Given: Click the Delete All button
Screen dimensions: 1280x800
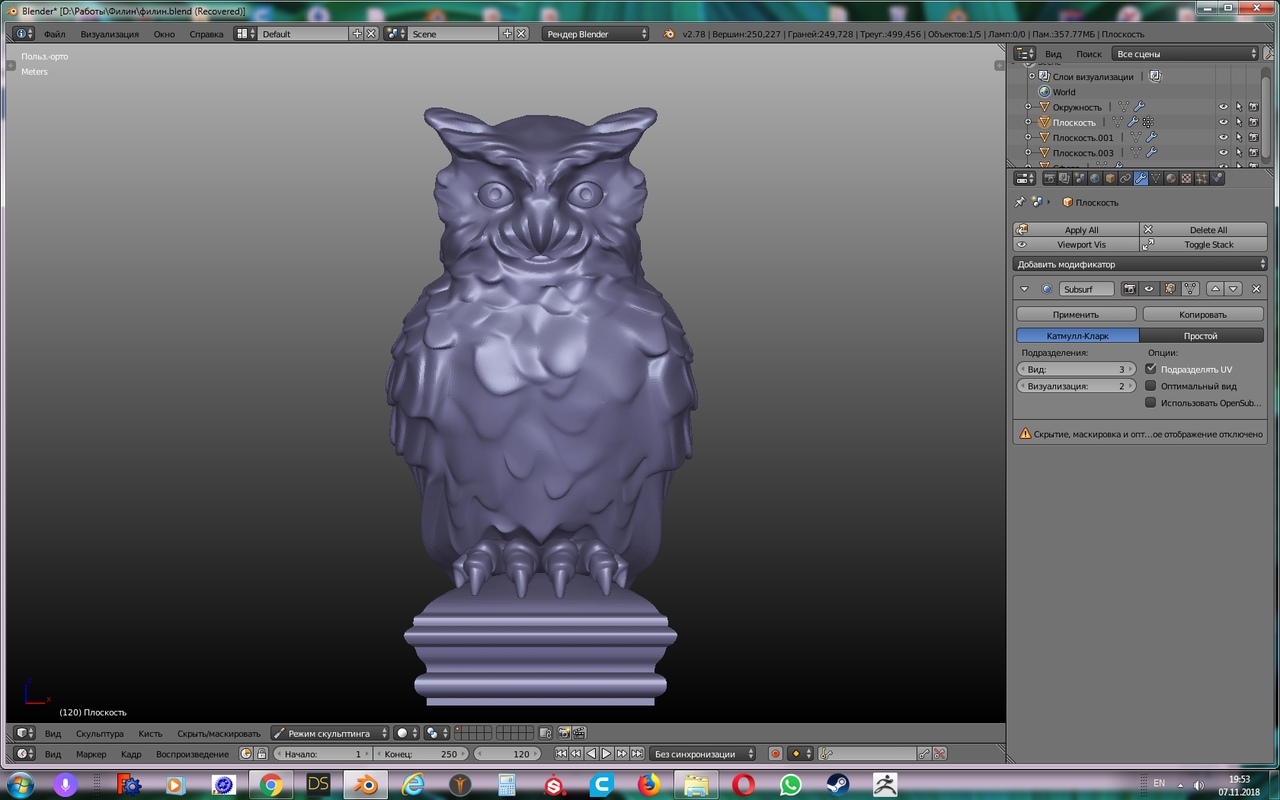Looking at the screenshot, I should (1204, 230).
